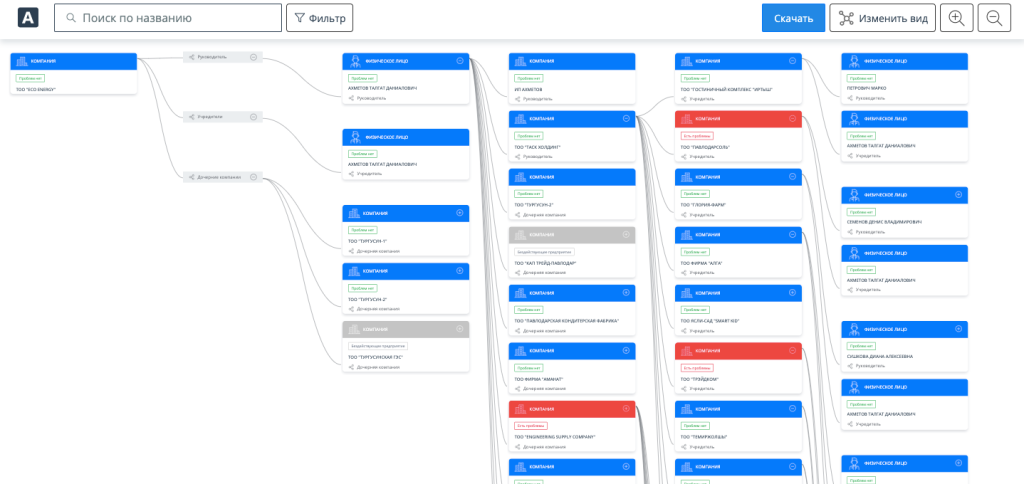Expand ТОО "КАП ТРЕЙД-ПАВЛОДАР" card
The image size is (1024, 484).
[x=626, y=234]
